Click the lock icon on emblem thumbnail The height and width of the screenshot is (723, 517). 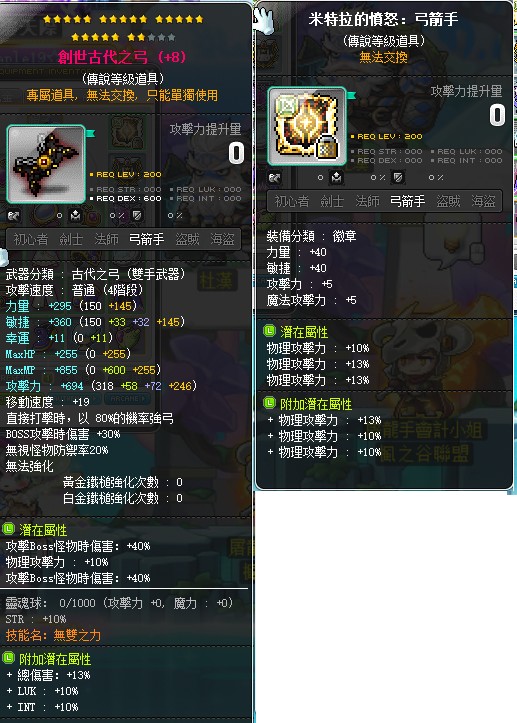point(327,146)
